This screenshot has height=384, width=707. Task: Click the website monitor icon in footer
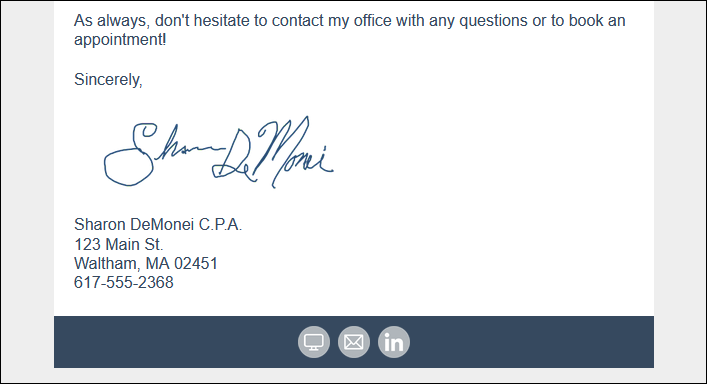(314, 342)
